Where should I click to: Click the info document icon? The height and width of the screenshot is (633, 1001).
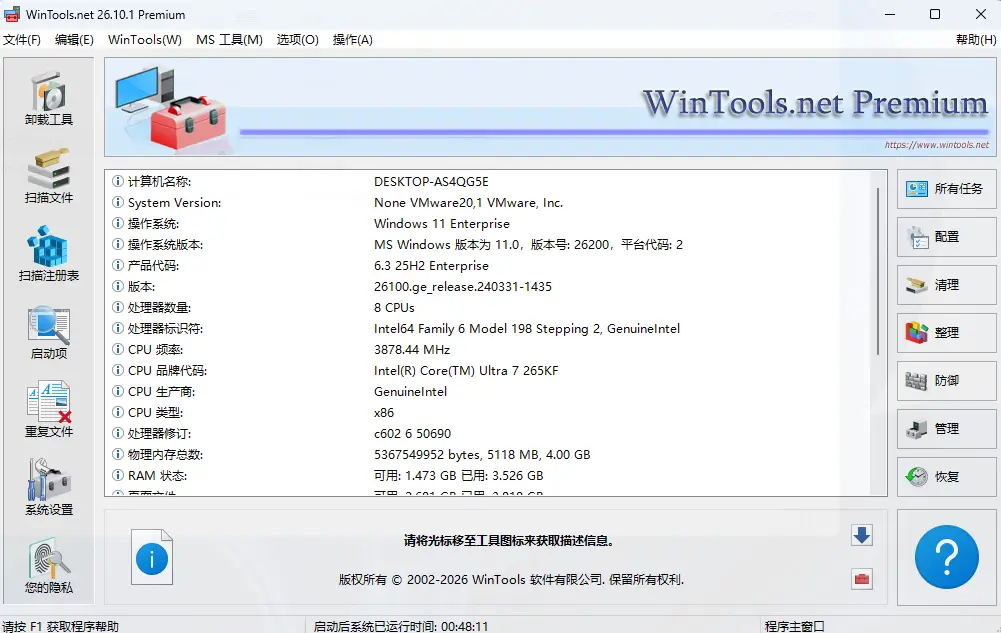coord(152,557)
